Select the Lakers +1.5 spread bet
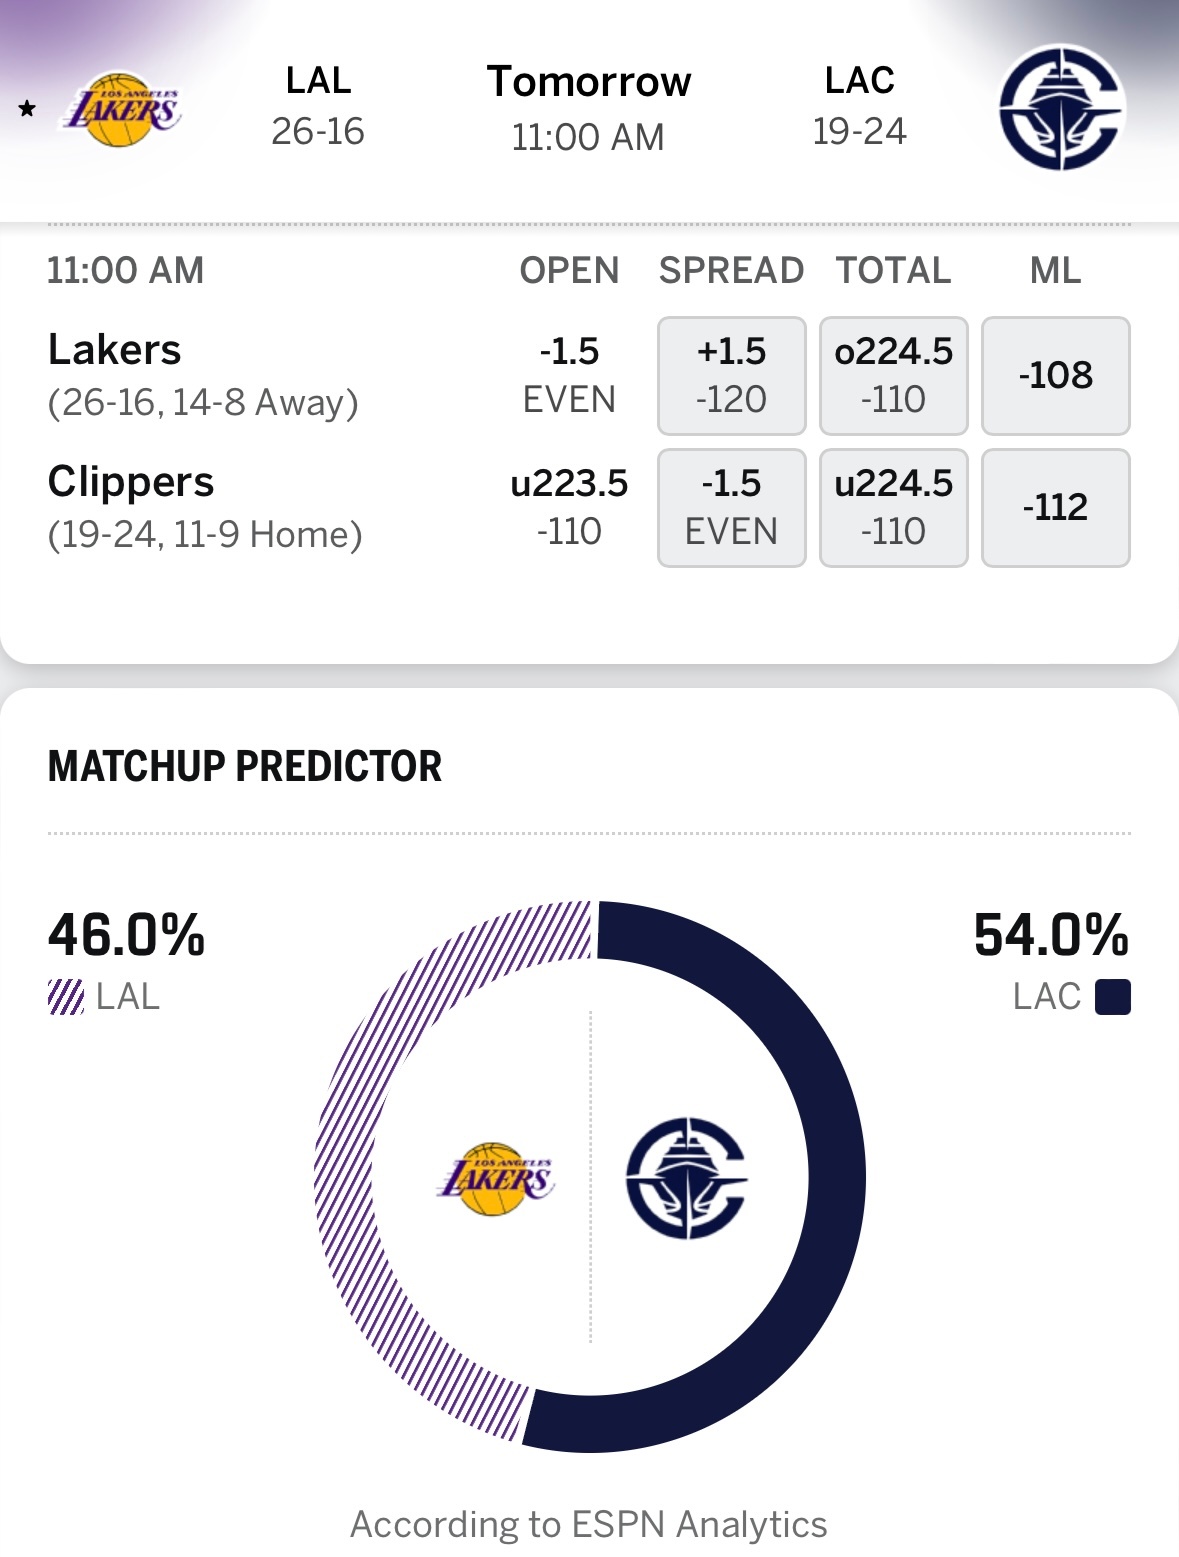This screenshot has width=1179, height=1557. tap(731, 375)
